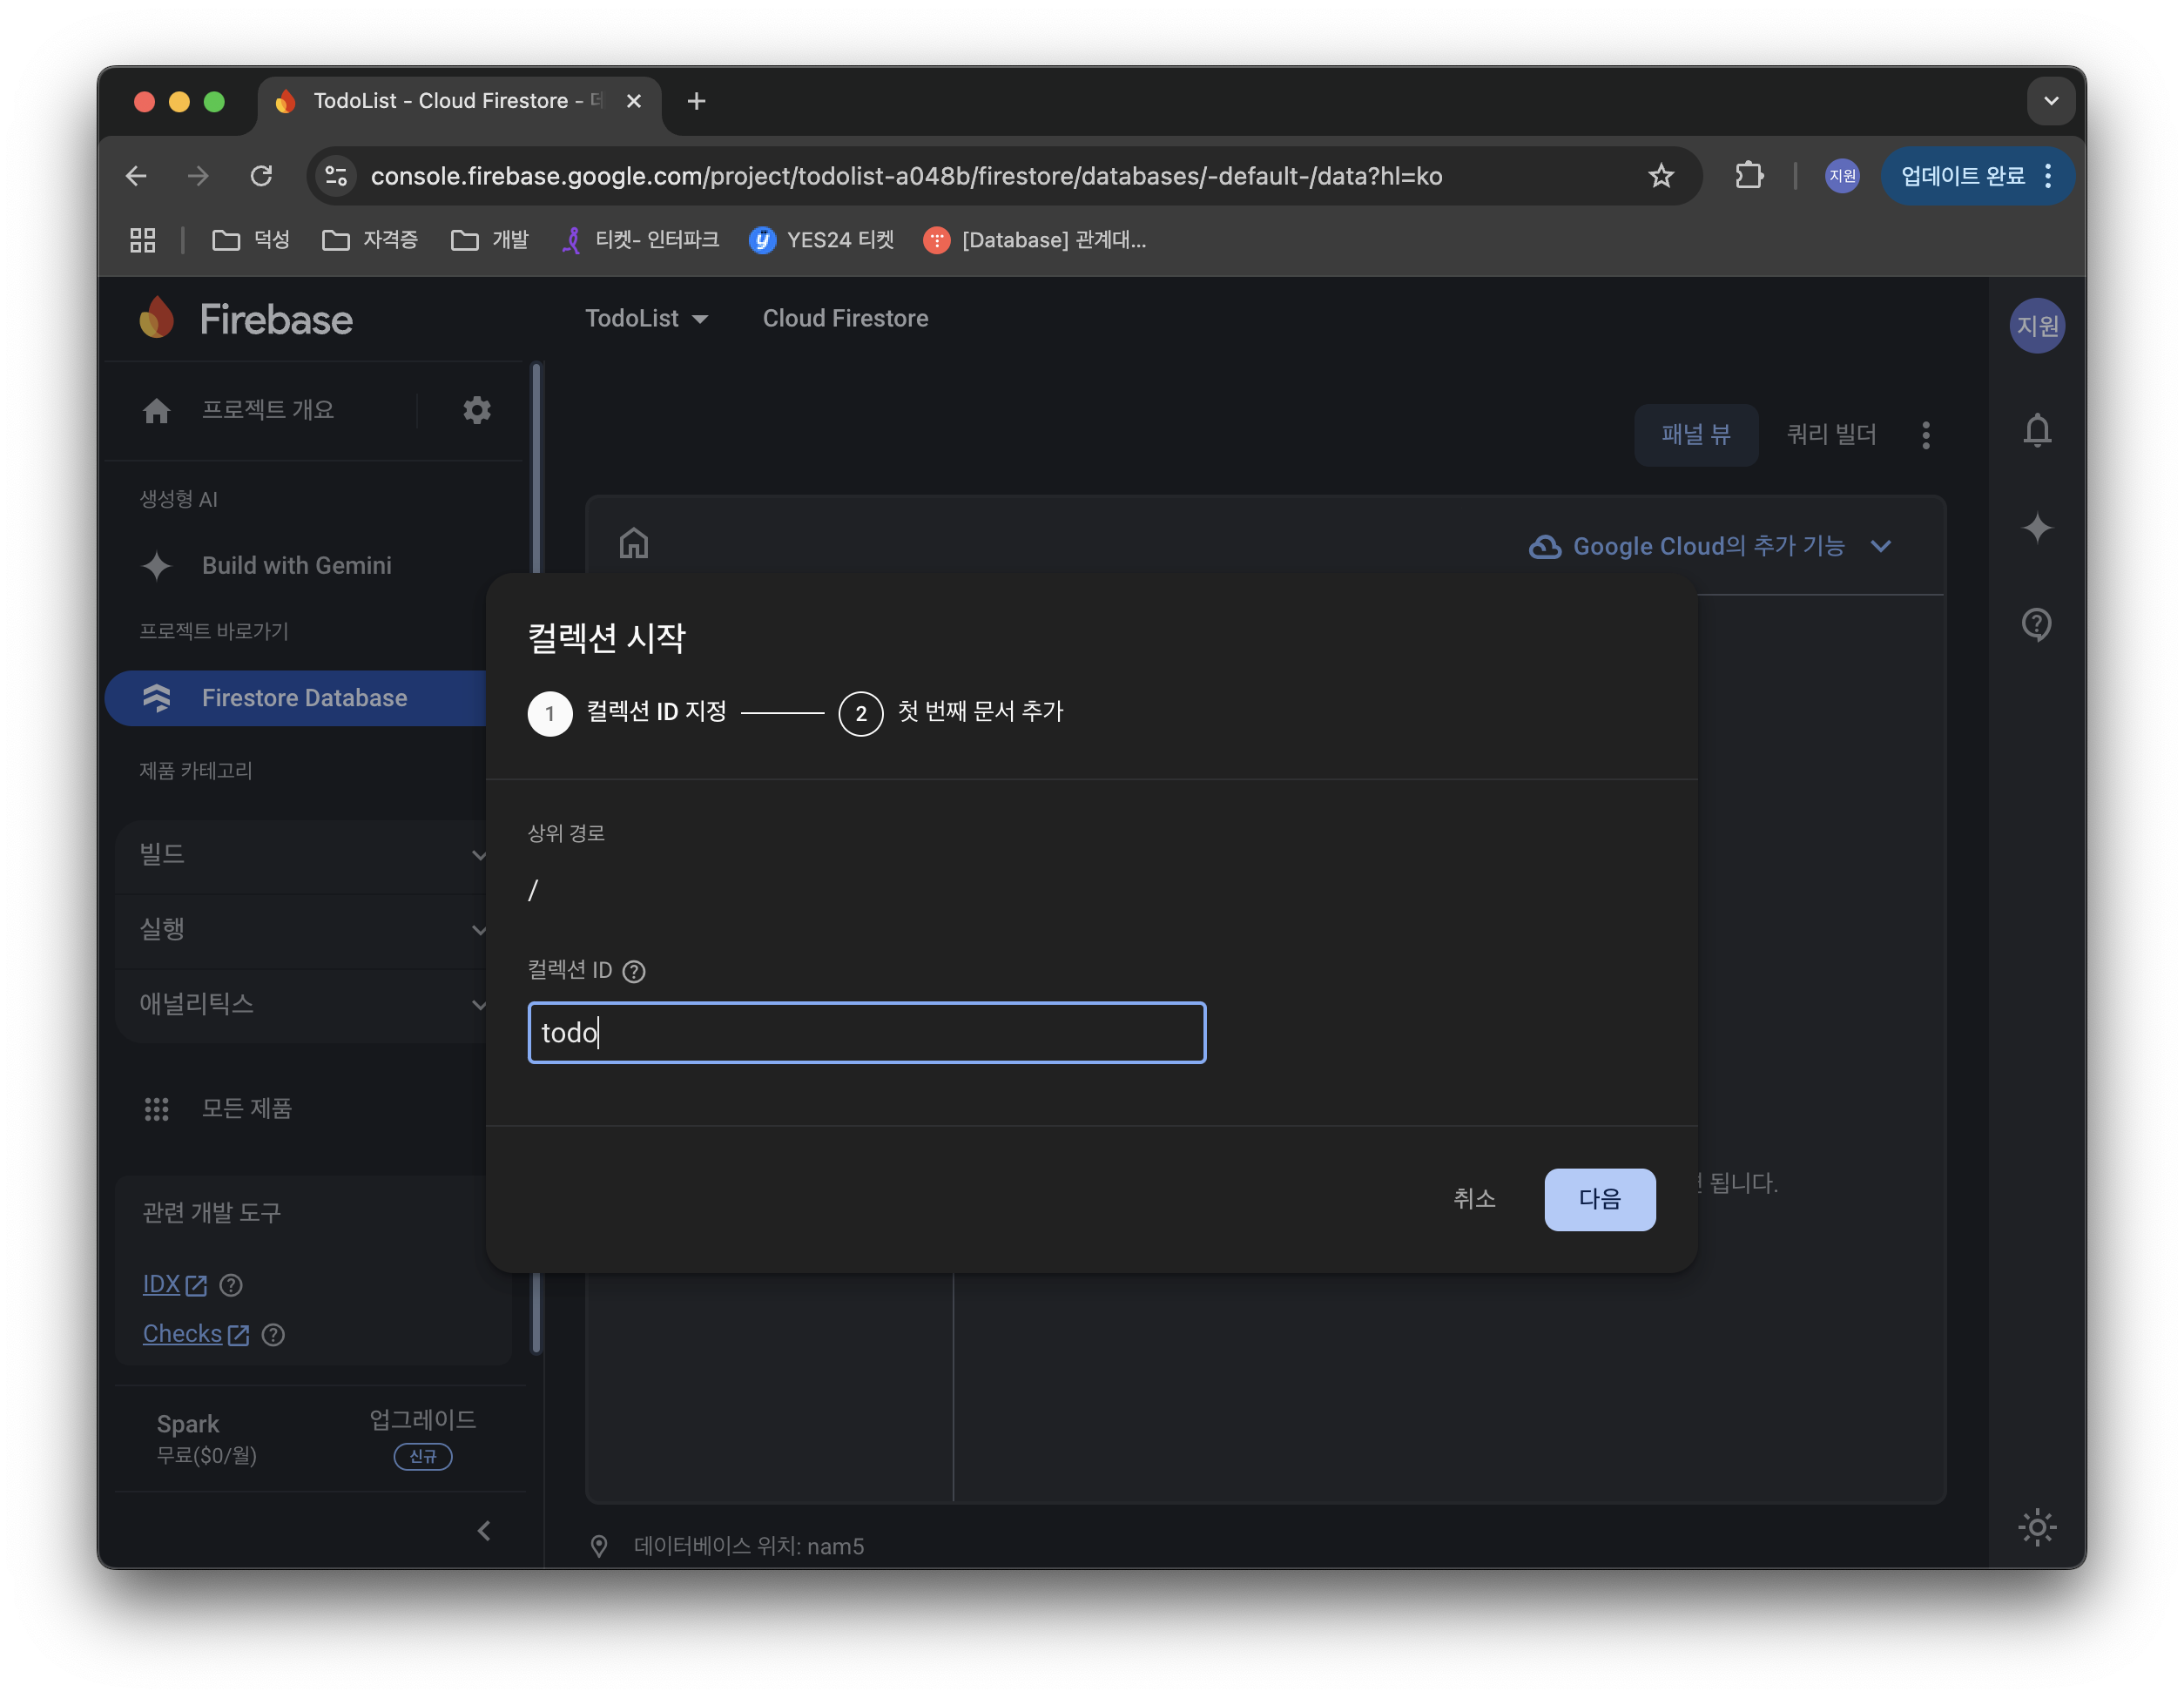Bookmark this page with star icon
This screenshot has height=1698, width=2184.
pos(1661,176)
